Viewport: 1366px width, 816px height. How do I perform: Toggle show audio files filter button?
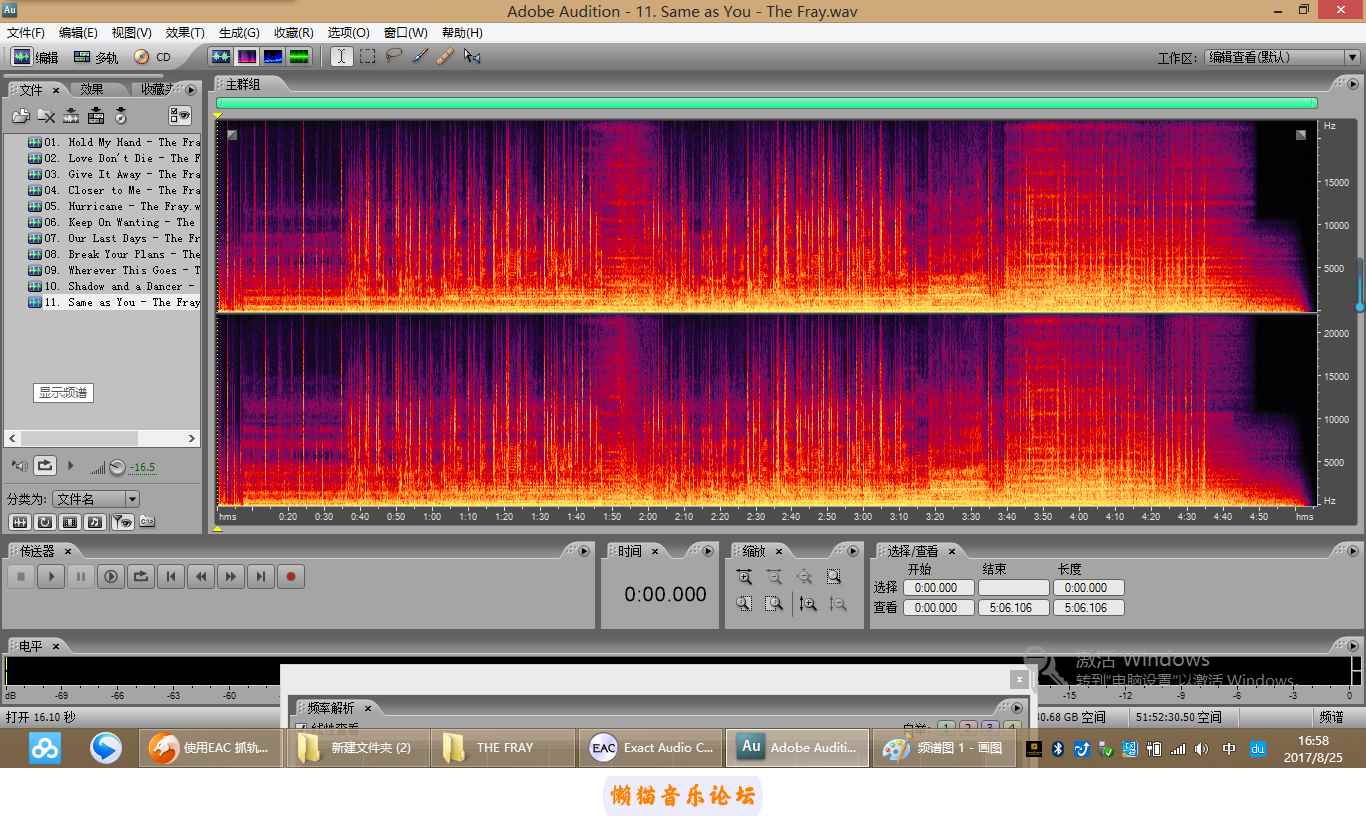[19, 522]
